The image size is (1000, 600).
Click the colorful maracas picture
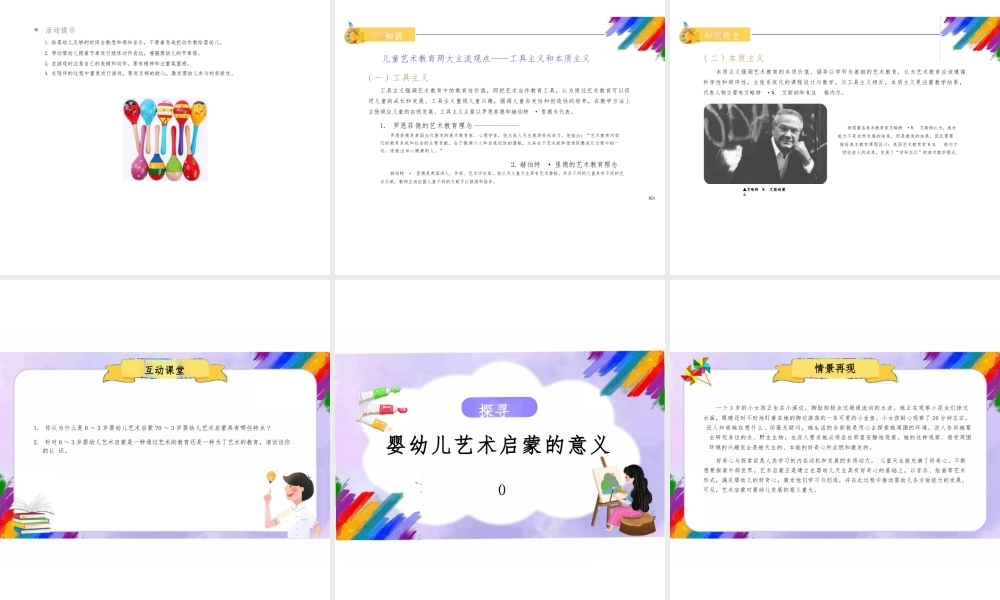pyautogui.click(x=165, y=140)
